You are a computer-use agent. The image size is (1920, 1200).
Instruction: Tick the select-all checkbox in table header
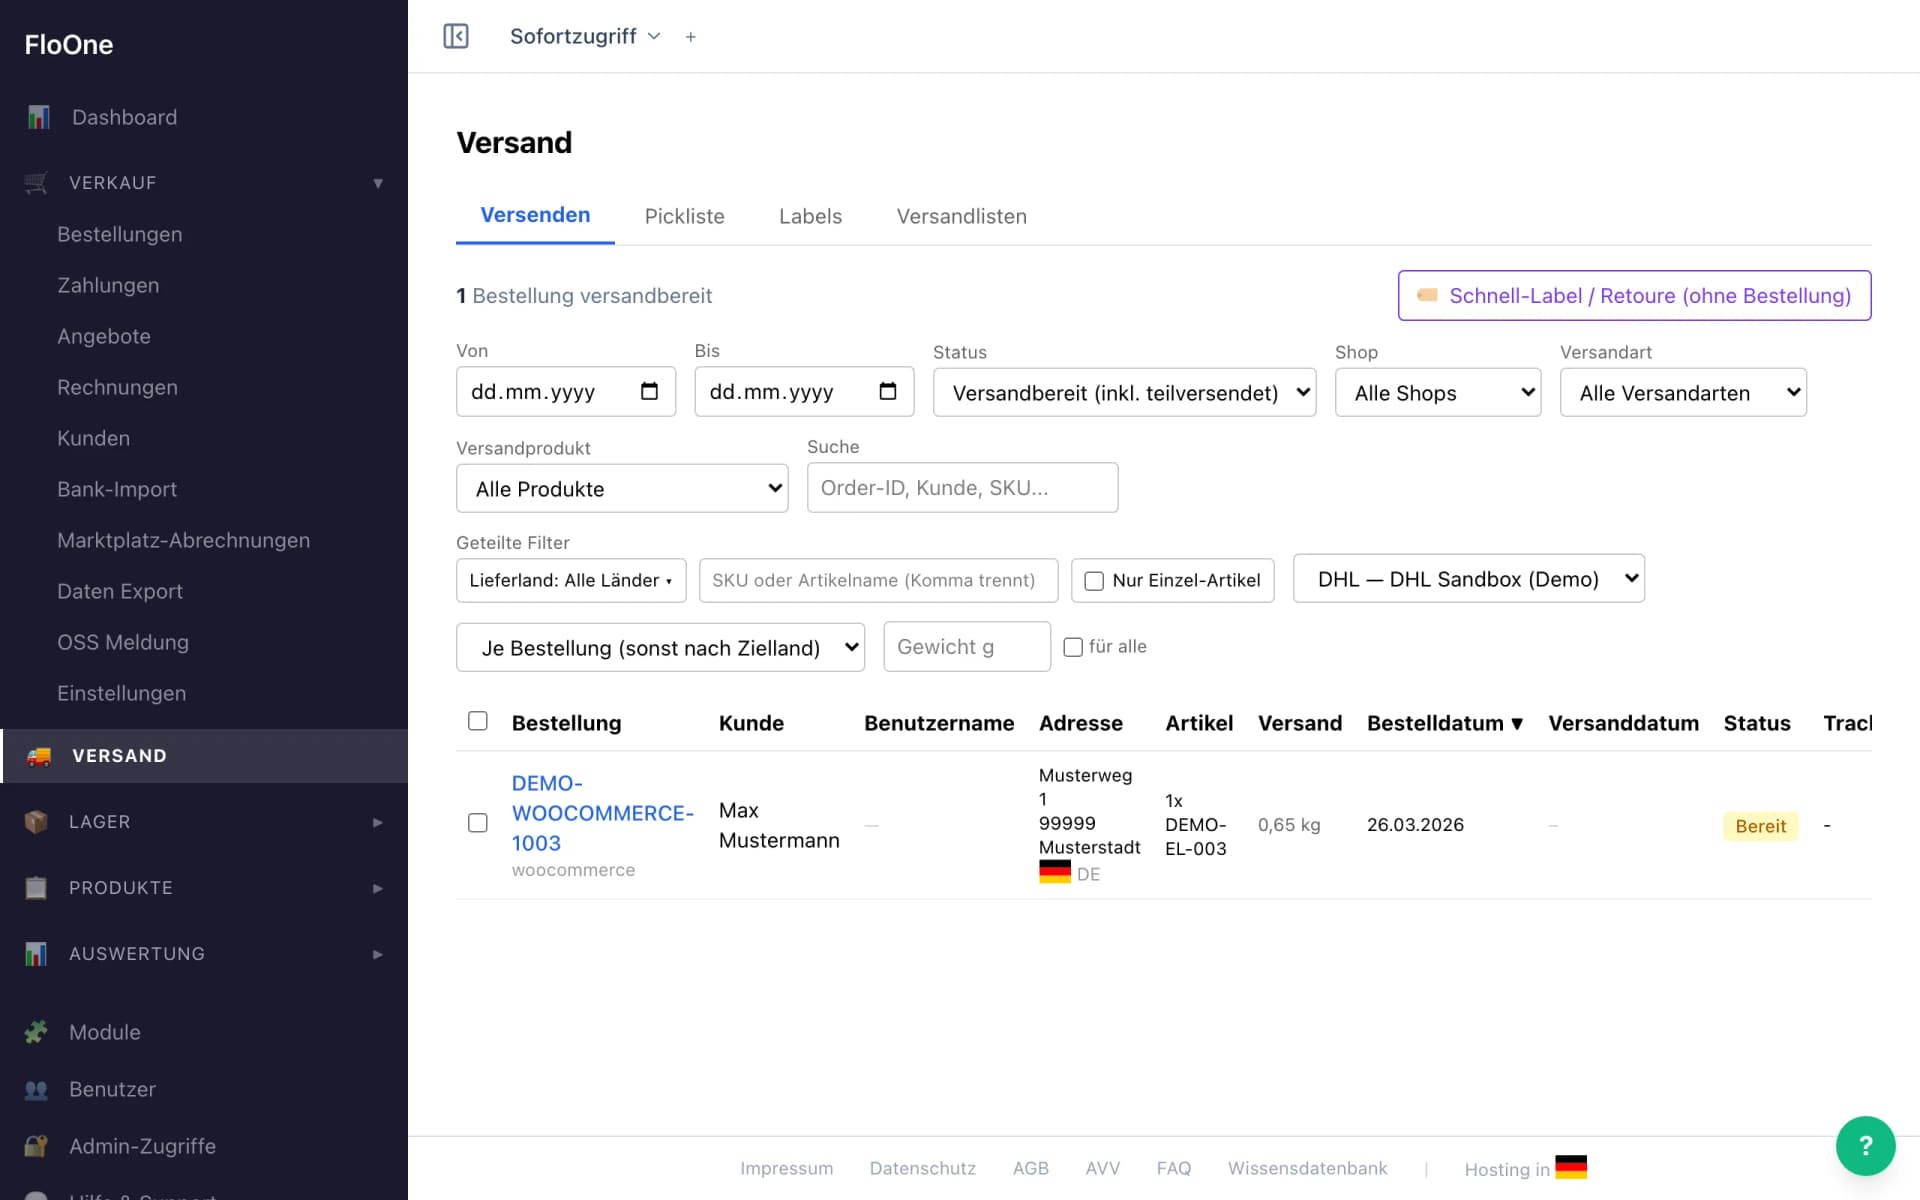point(478,721)
